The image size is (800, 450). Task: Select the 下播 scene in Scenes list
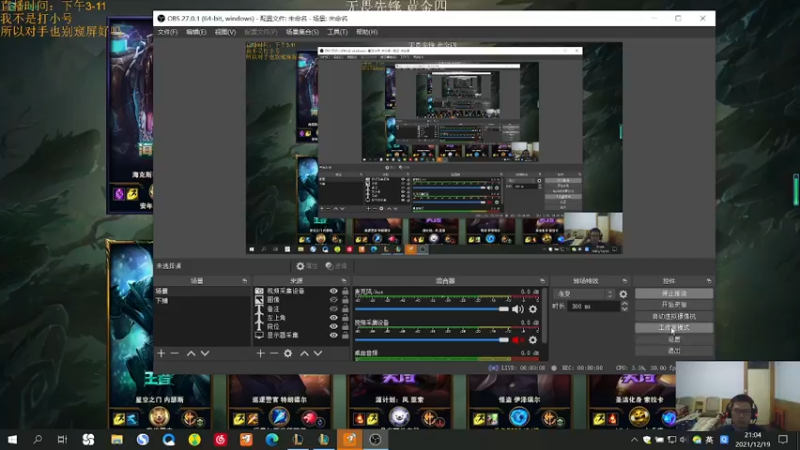click(x=202, y=301)
